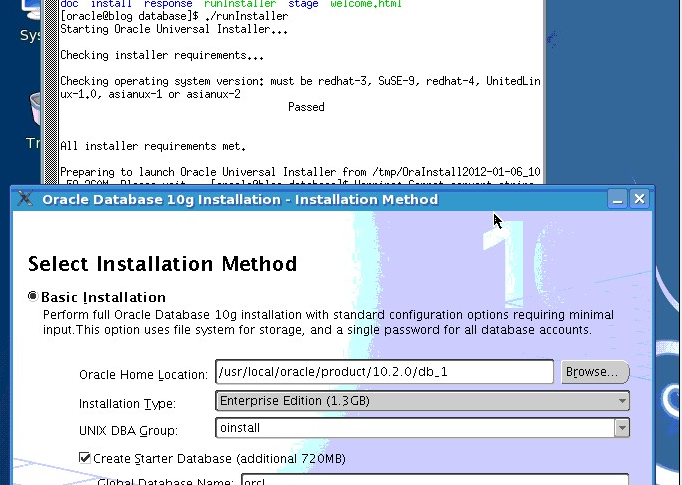Select the Basic Installation radio button
Image resolution: width=682 pixels, height=485 pixels.
[x=33, y=296]
